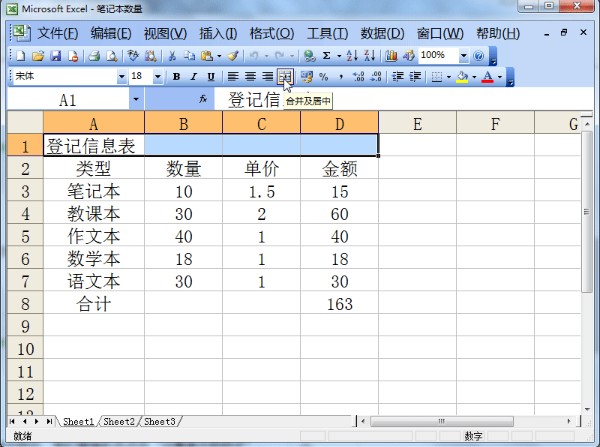Screen dimensions: 600x447
Task: Open the 100% zoom level dropdown
Action: (x=463, y=56)
